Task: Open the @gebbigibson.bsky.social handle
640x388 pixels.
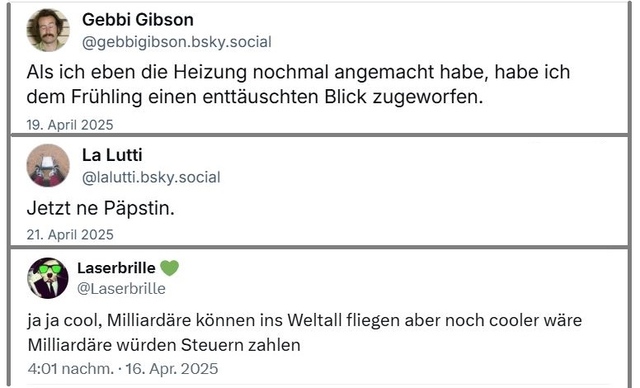Action: click(177, 42)
